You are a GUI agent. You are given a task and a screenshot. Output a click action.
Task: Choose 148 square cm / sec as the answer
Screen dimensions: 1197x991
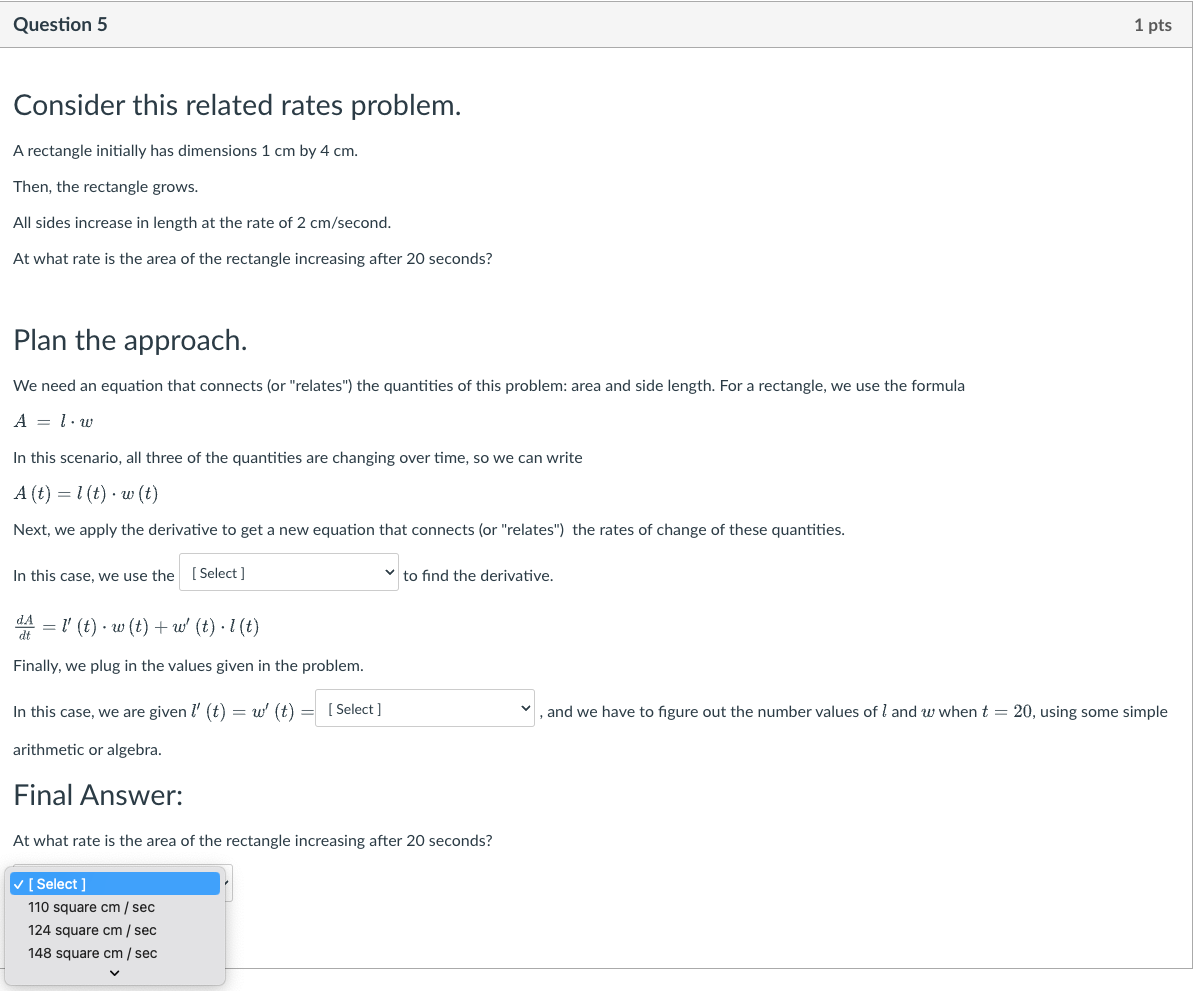pyautogui.click(x=92, y=953)
